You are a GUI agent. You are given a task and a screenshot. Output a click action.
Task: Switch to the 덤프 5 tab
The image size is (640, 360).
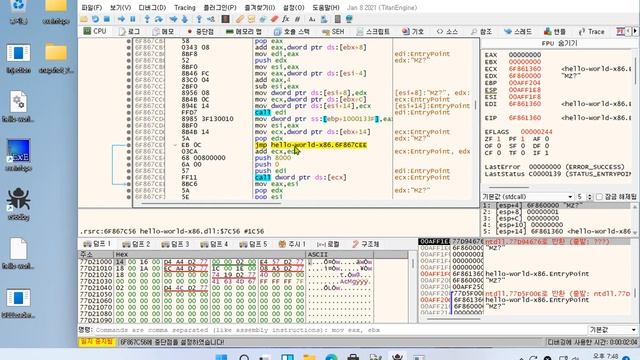tap(253, 244)
